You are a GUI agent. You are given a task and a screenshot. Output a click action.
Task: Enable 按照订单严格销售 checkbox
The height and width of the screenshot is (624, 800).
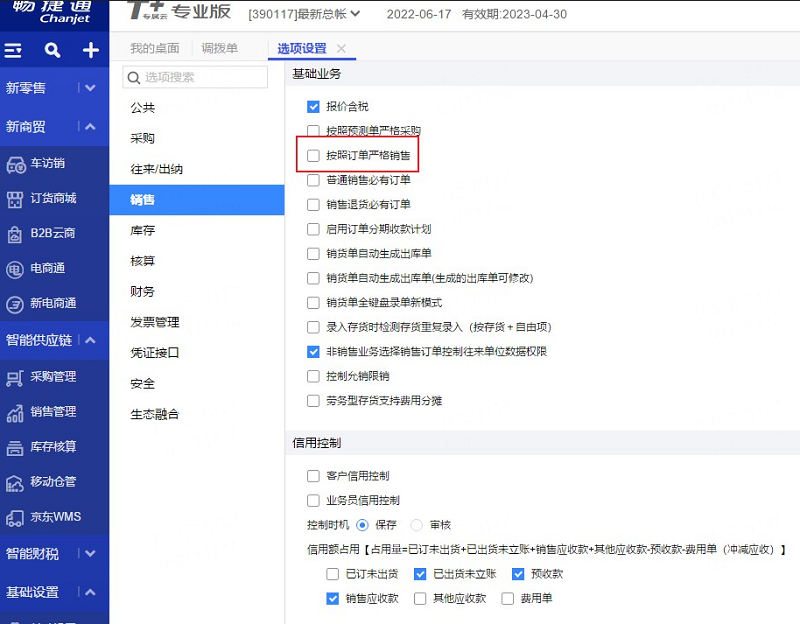point(313,156)
